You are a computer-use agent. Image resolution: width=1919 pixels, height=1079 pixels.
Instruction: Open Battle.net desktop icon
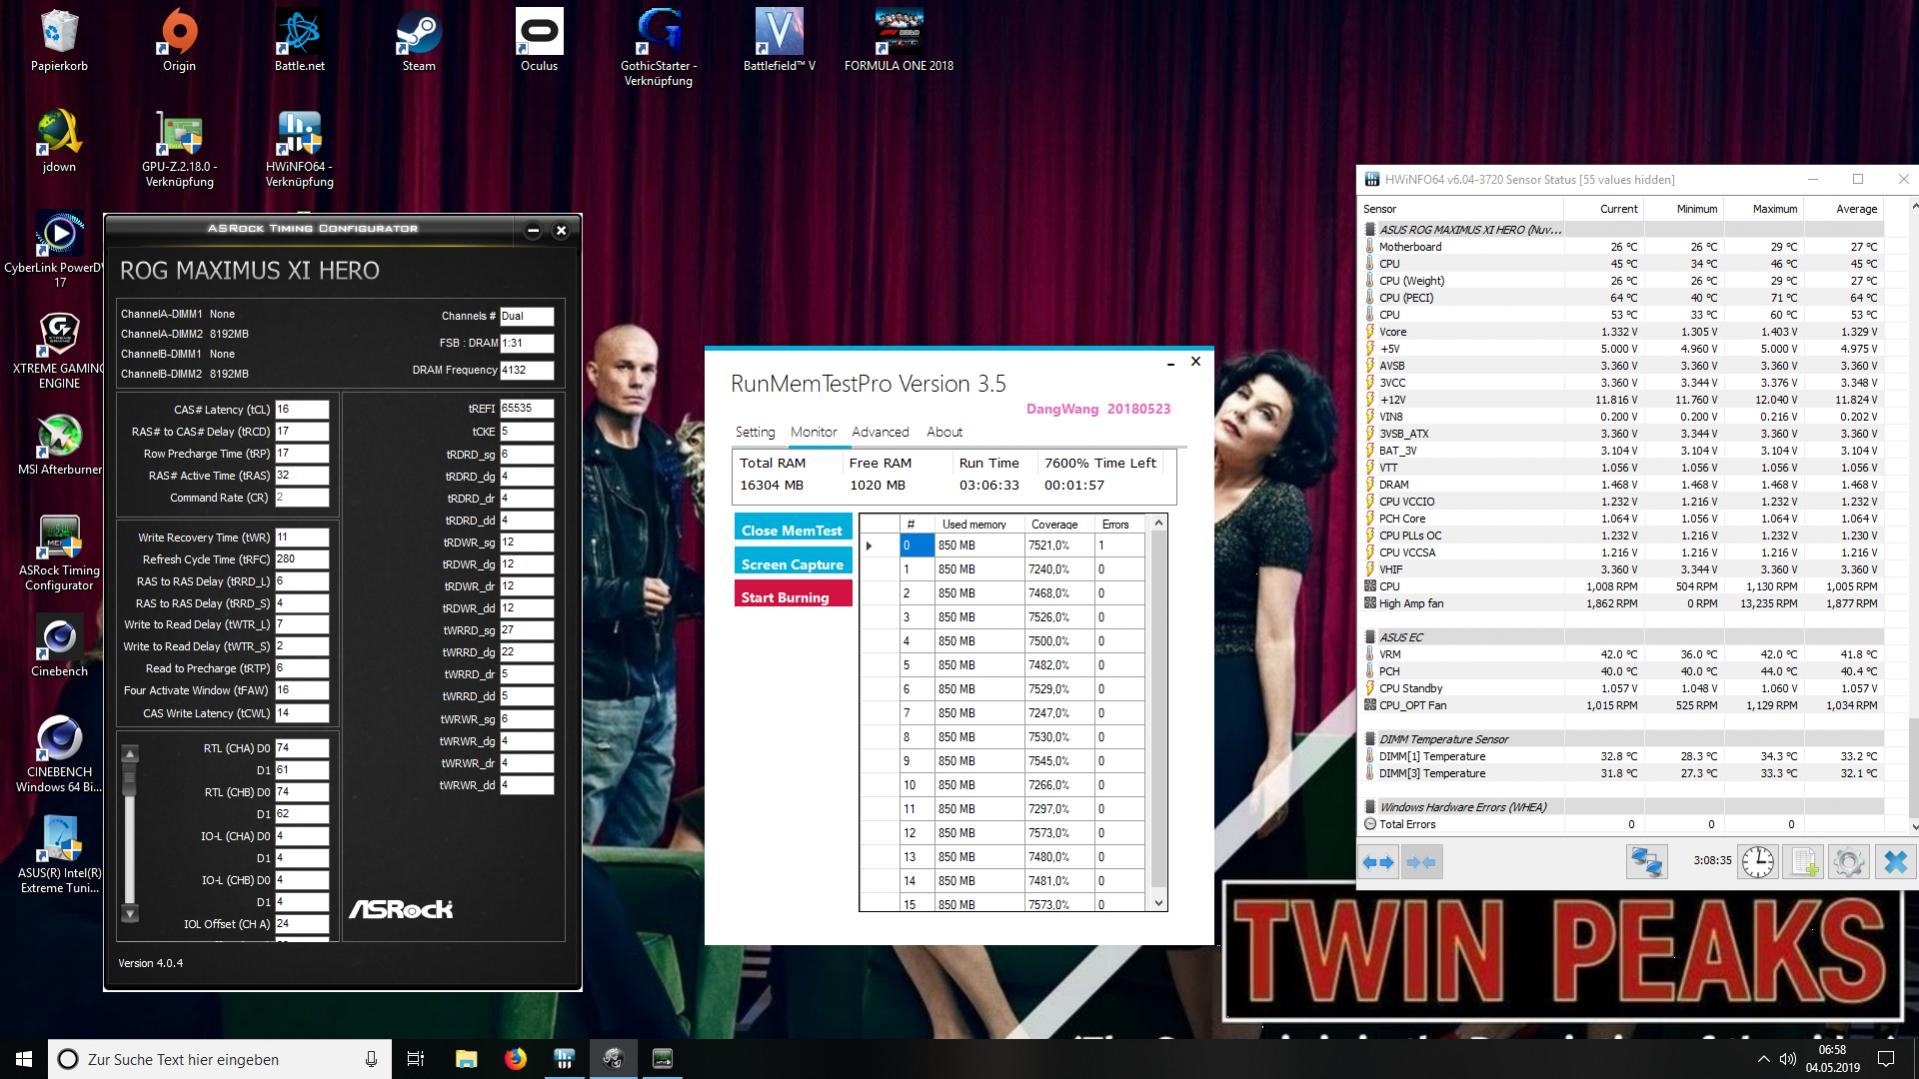pyautogui.click(x=299, y=40)
